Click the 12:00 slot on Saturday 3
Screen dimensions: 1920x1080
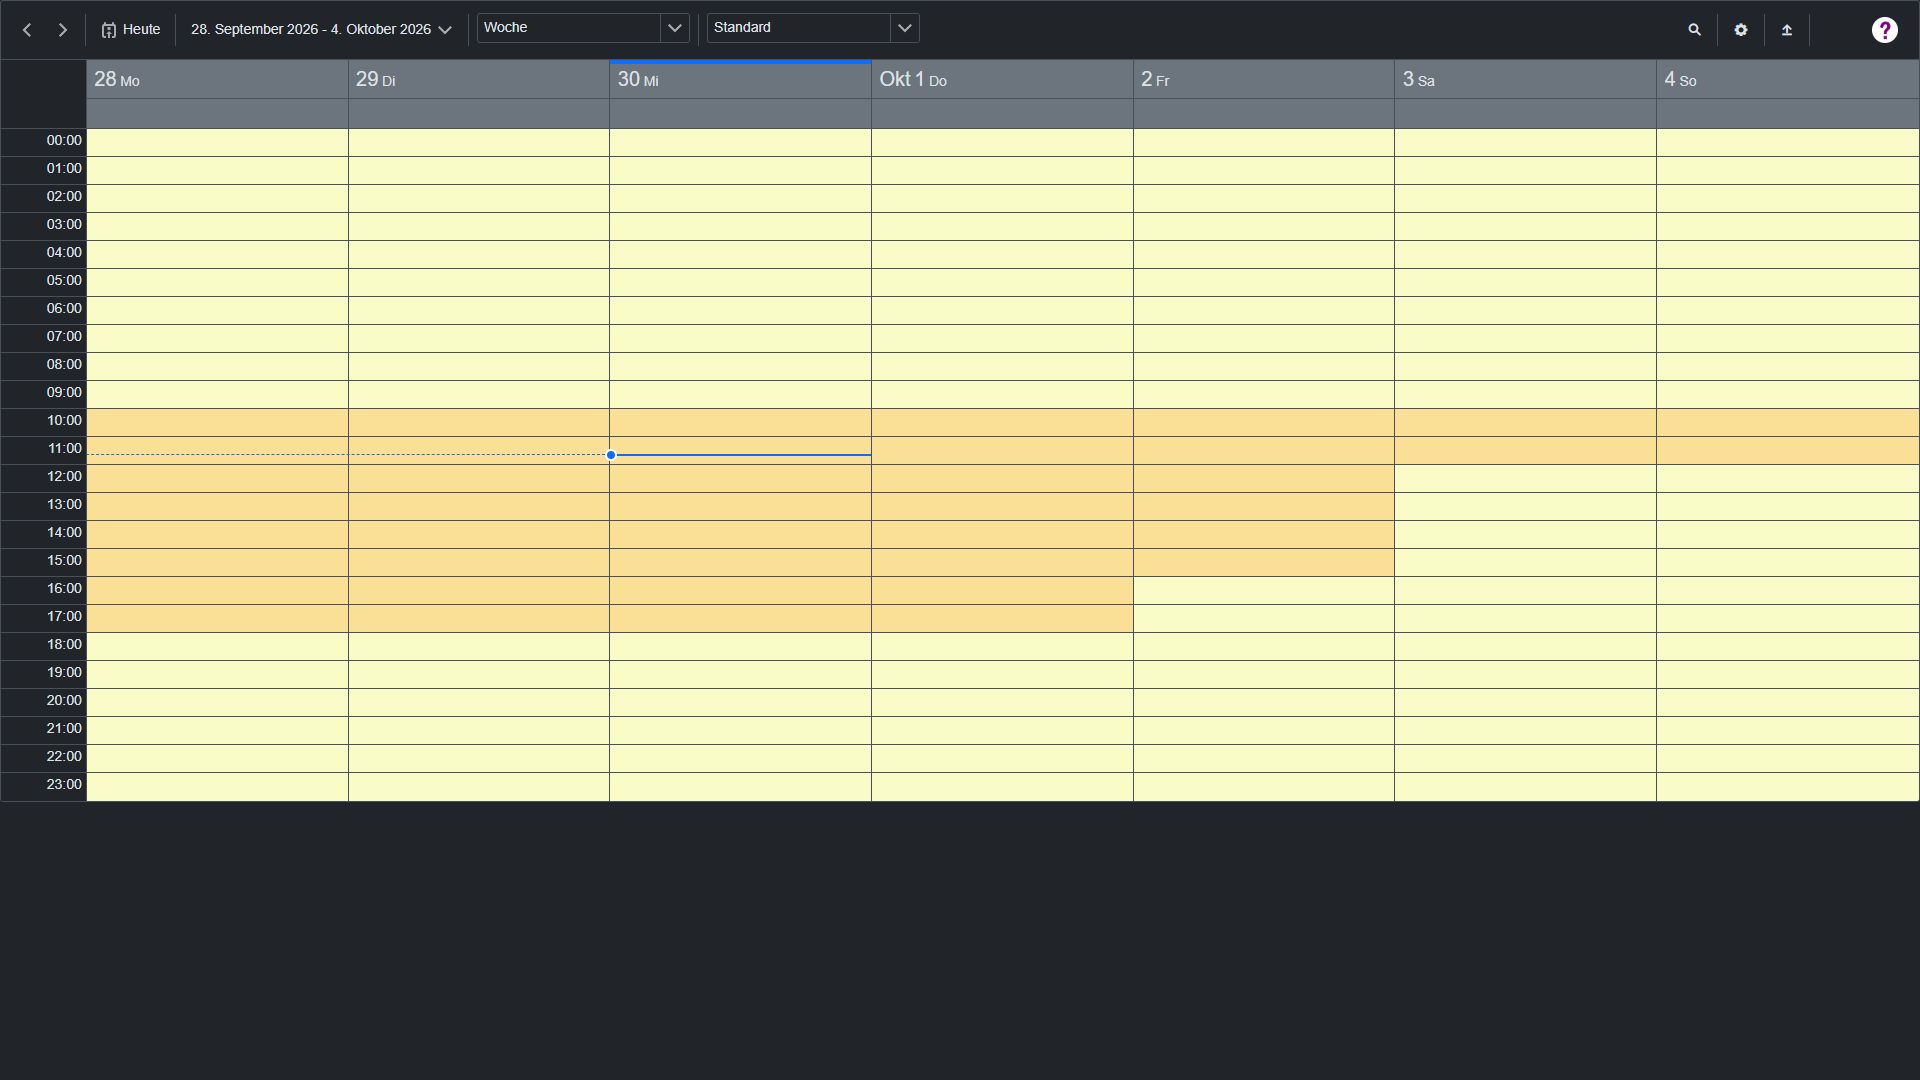click(x=1526, y=478)
